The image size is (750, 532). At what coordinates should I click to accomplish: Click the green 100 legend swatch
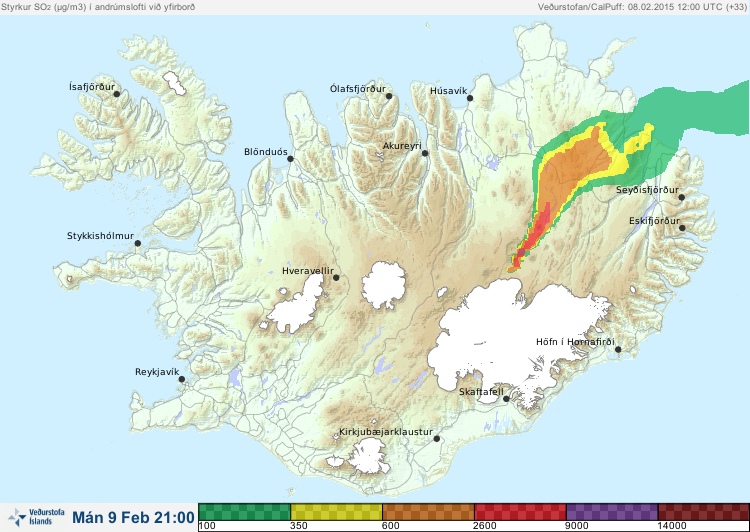pos(244,512)
